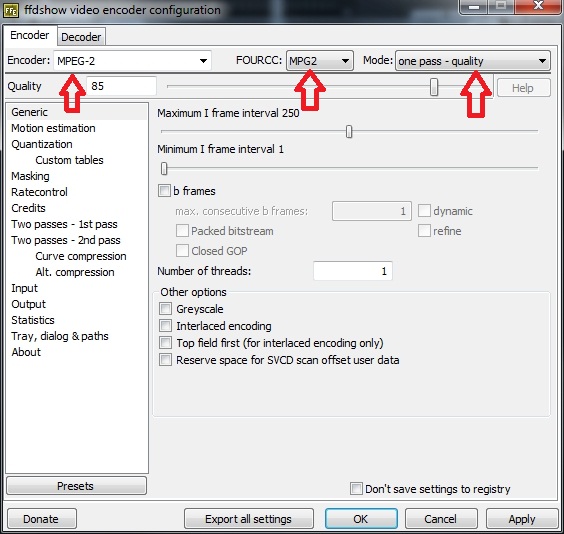The height and width of the screenshot is (534, 564).
Task: Open the Quantization settings page
Action: [42, 144]
